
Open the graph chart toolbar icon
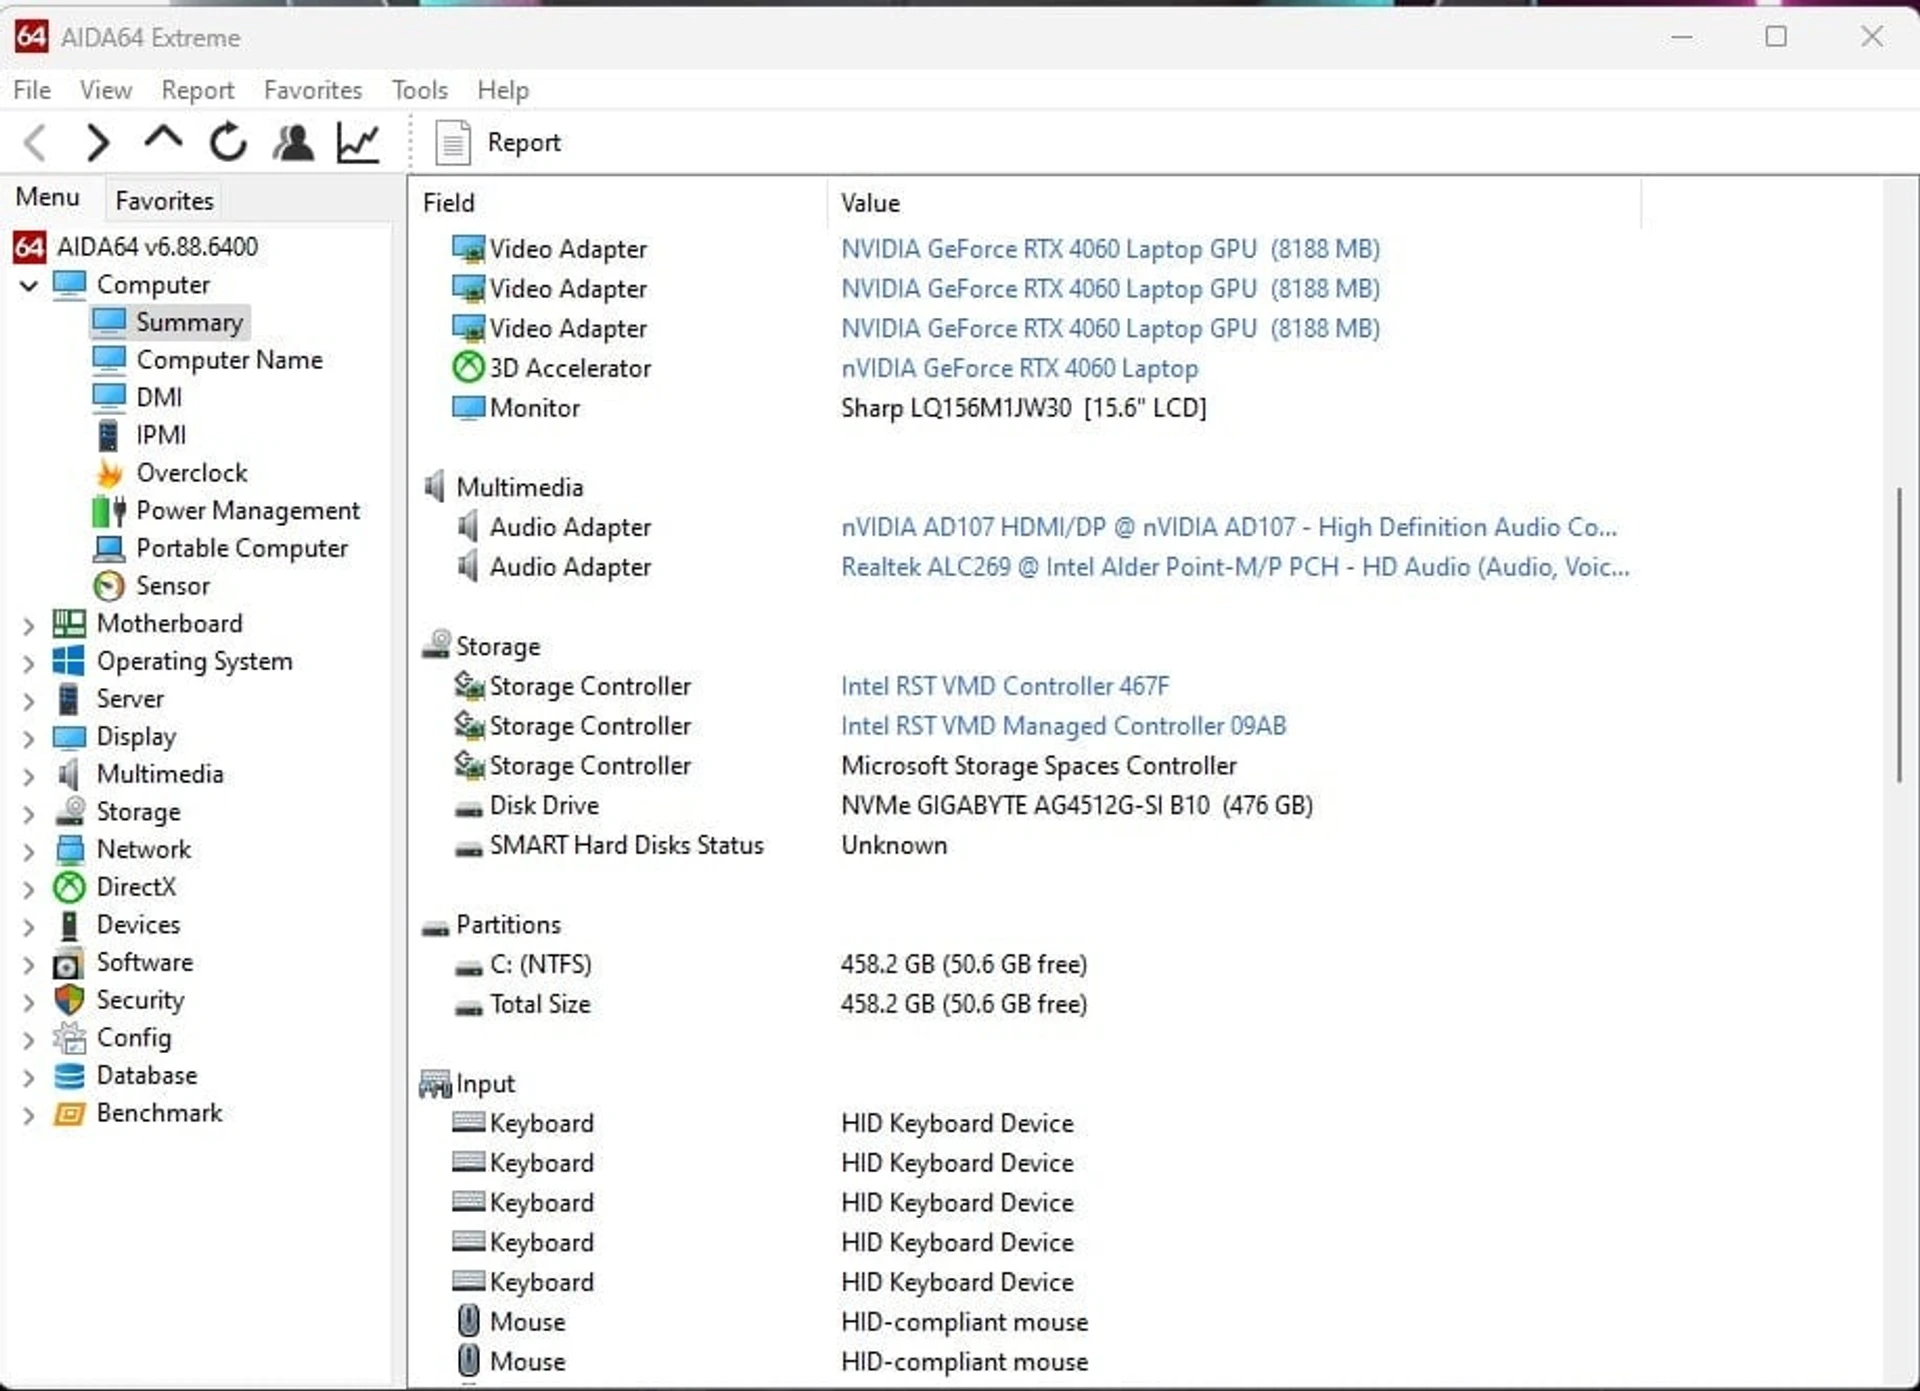pyautogui.click(x=357, y=142)
